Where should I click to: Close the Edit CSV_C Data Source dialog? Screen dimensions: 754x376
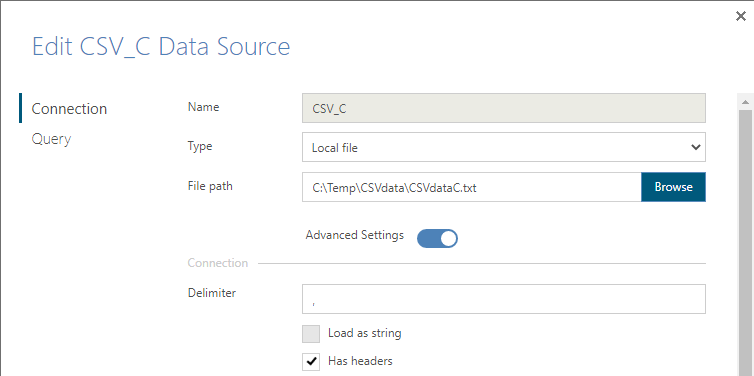pyautogui.click(x=741, y=16)
